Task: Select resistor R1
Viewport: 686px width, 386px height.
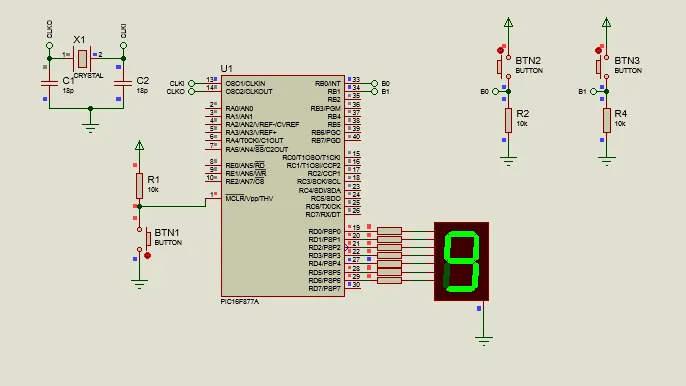Action: click(x=139, y=186)
